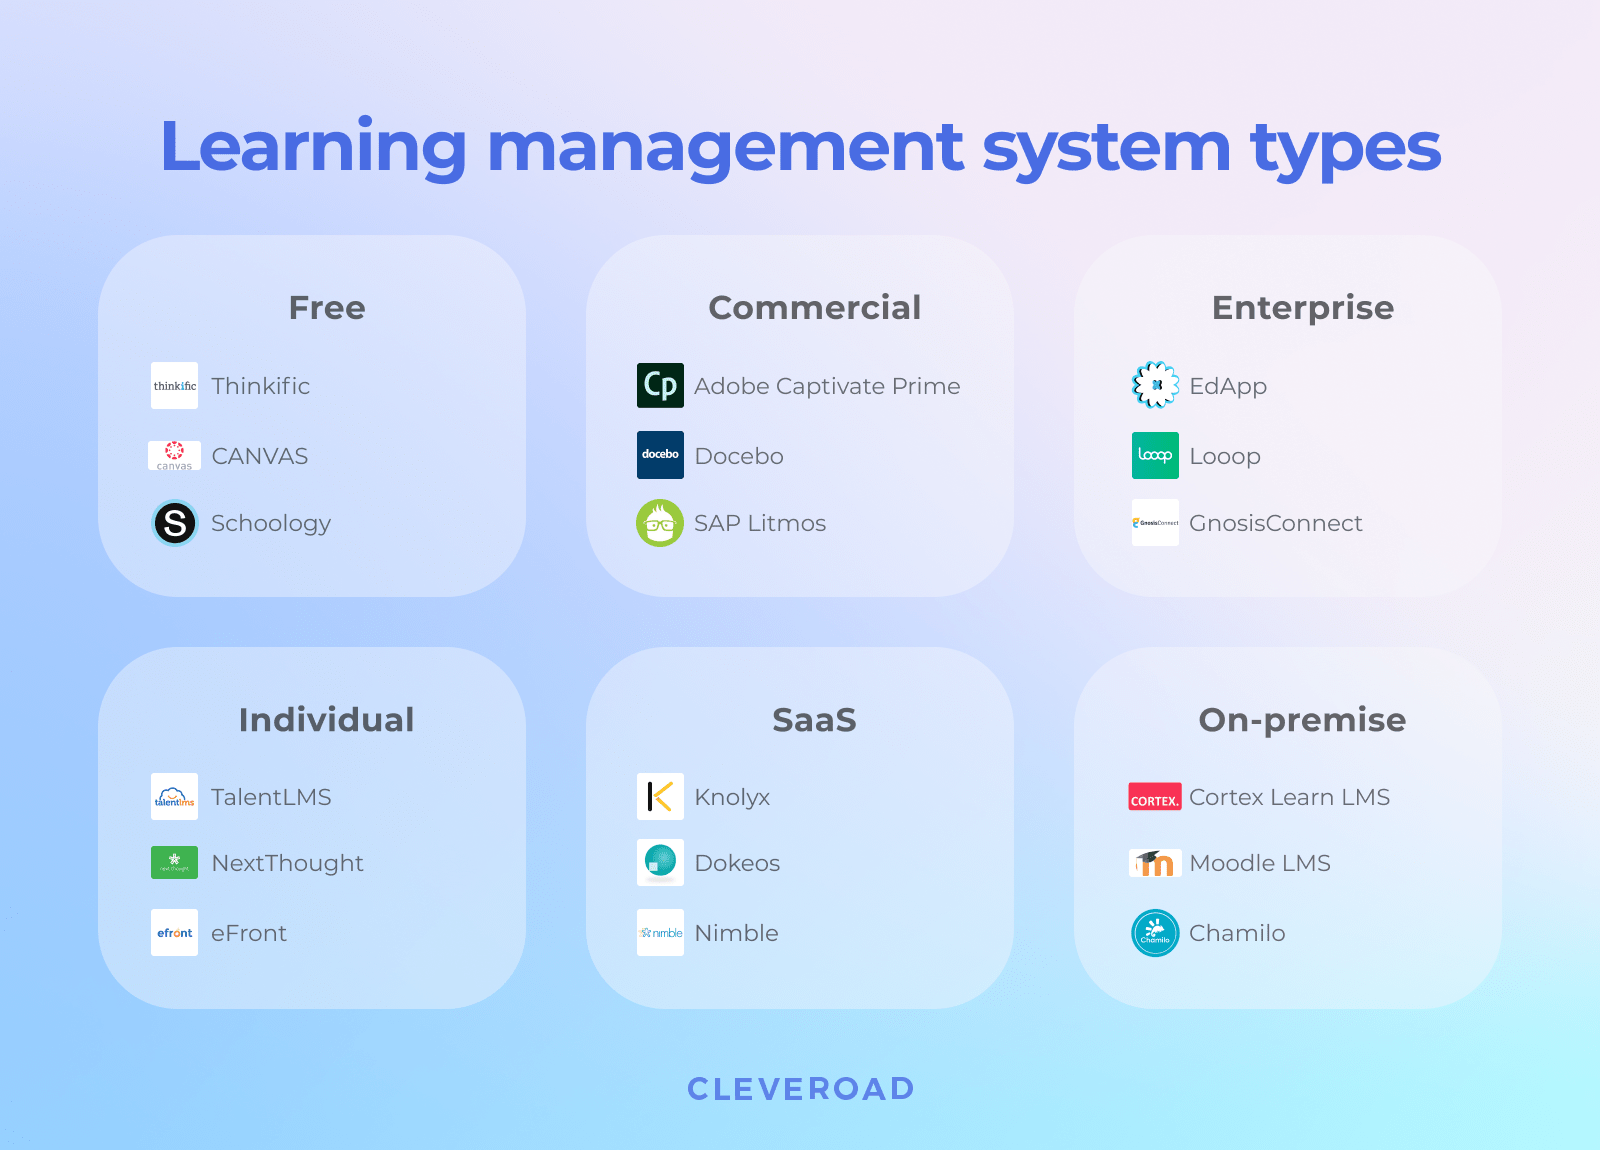Viewport: 1600px width, 1150px height.
Task: Click the SAP Litmos green icon
Action: tap(660, 523)
